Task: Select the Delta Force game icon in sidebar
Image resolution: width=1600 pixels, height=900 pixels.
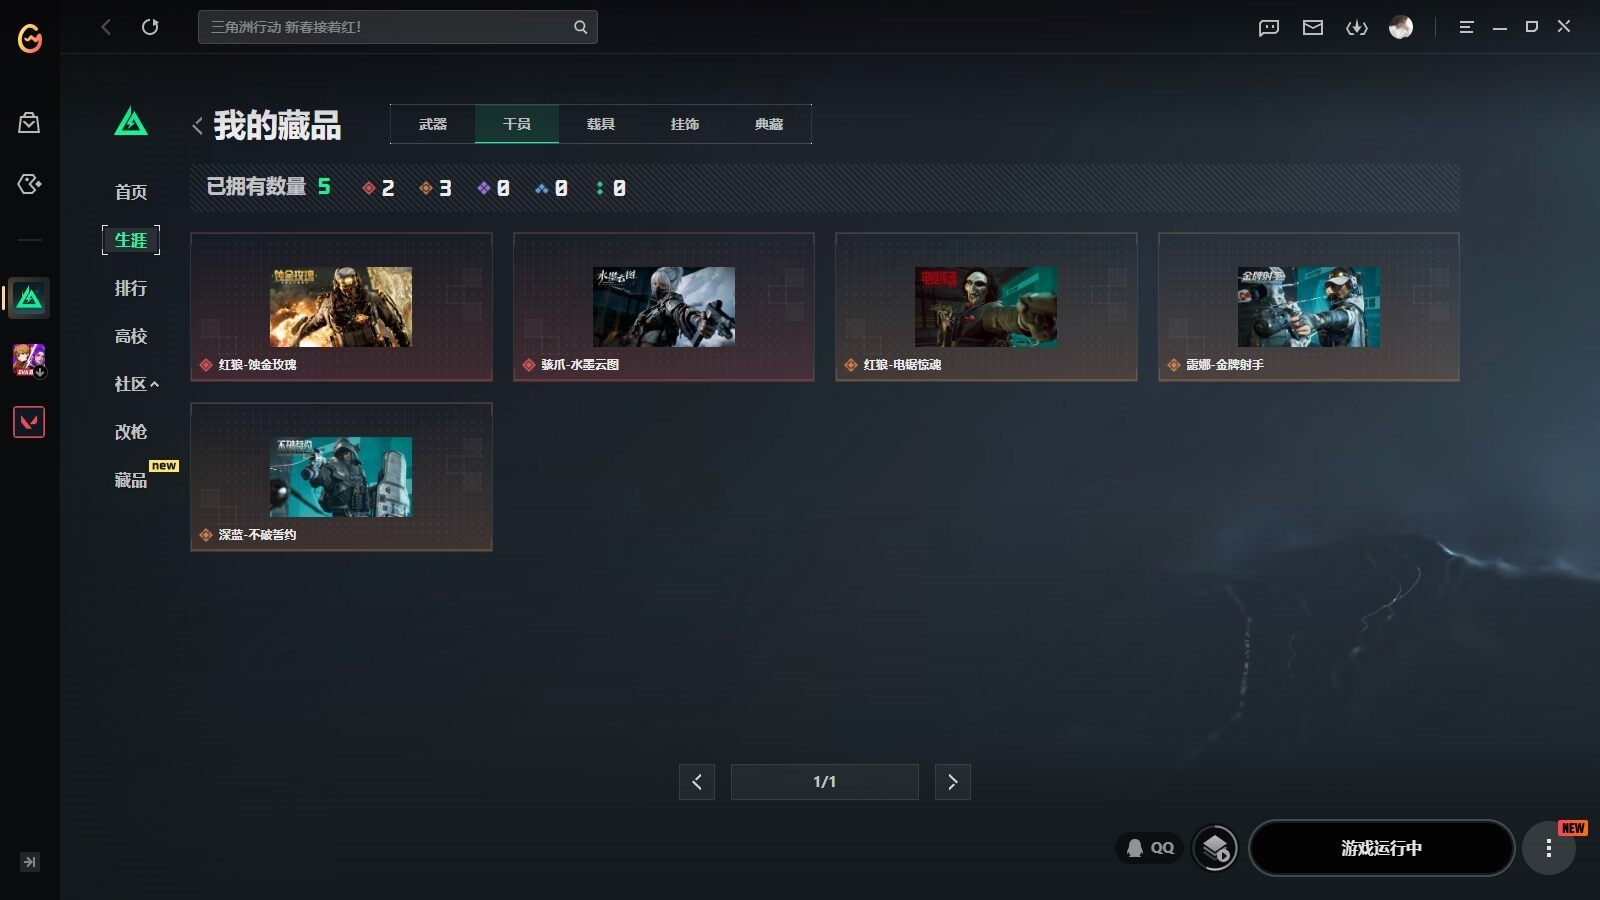Action: (29, 298)
